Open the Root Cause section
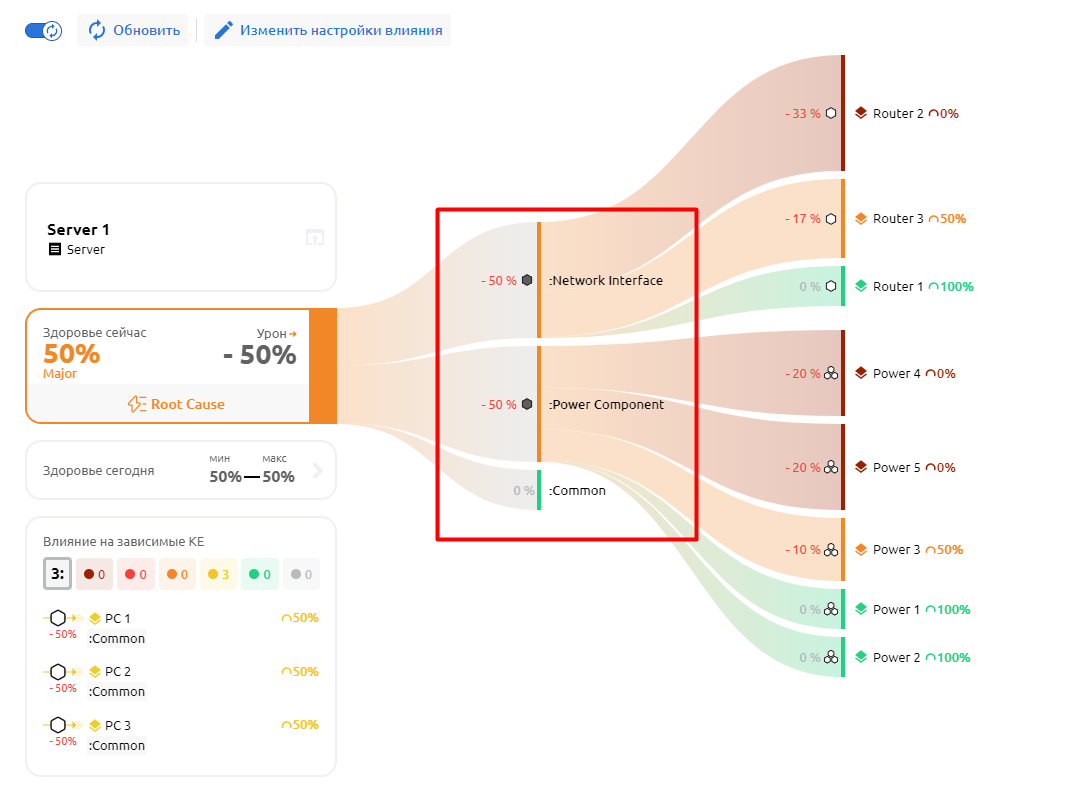The height and width of the screenshot is (794, 1071). click(176, 404)
